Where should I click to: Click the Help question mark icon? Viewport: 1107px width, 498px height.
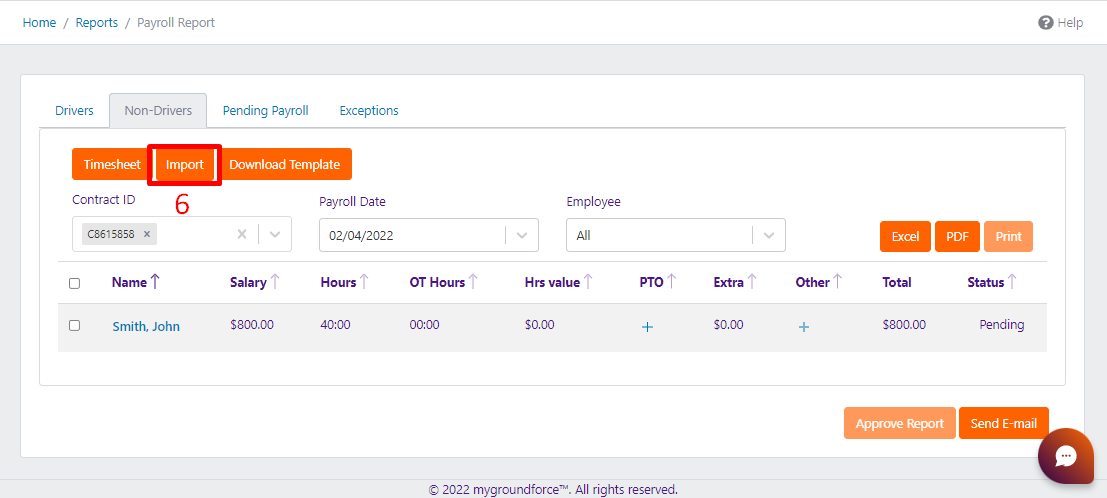(x=1045, y=22)
